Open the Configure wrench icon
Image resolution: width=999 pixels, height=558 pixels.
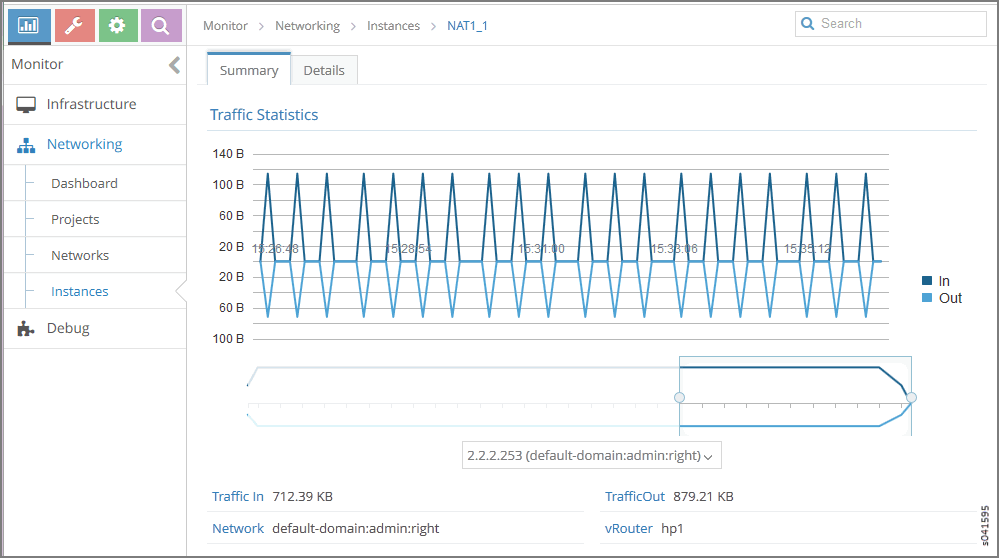pyautogui.click(x=73, y=26)
